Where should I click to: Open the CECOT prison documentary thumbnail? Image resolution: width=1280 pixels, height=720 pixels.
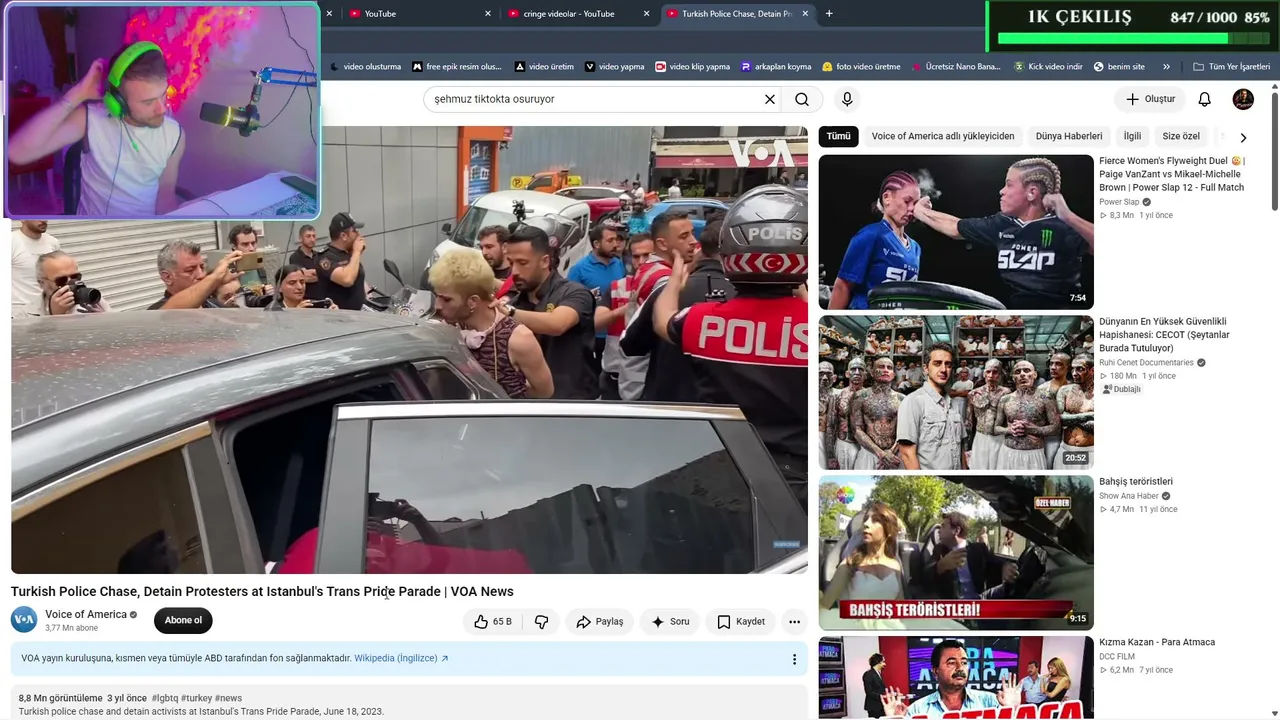point(956,393)
